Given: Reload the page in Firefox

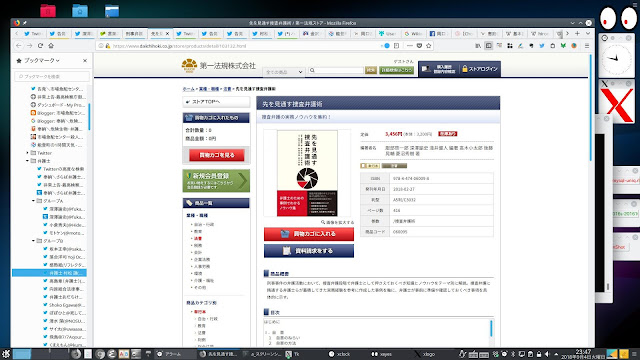Looking at the screenshot, I should (40, 46).
